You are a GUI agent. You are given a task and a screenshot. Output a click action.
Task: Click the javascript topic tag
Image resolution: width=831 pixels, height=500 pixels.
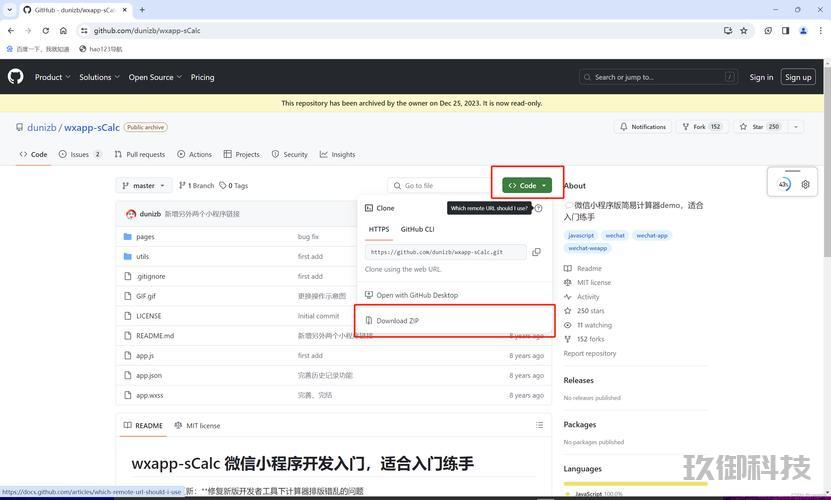[x=581, y=235]
